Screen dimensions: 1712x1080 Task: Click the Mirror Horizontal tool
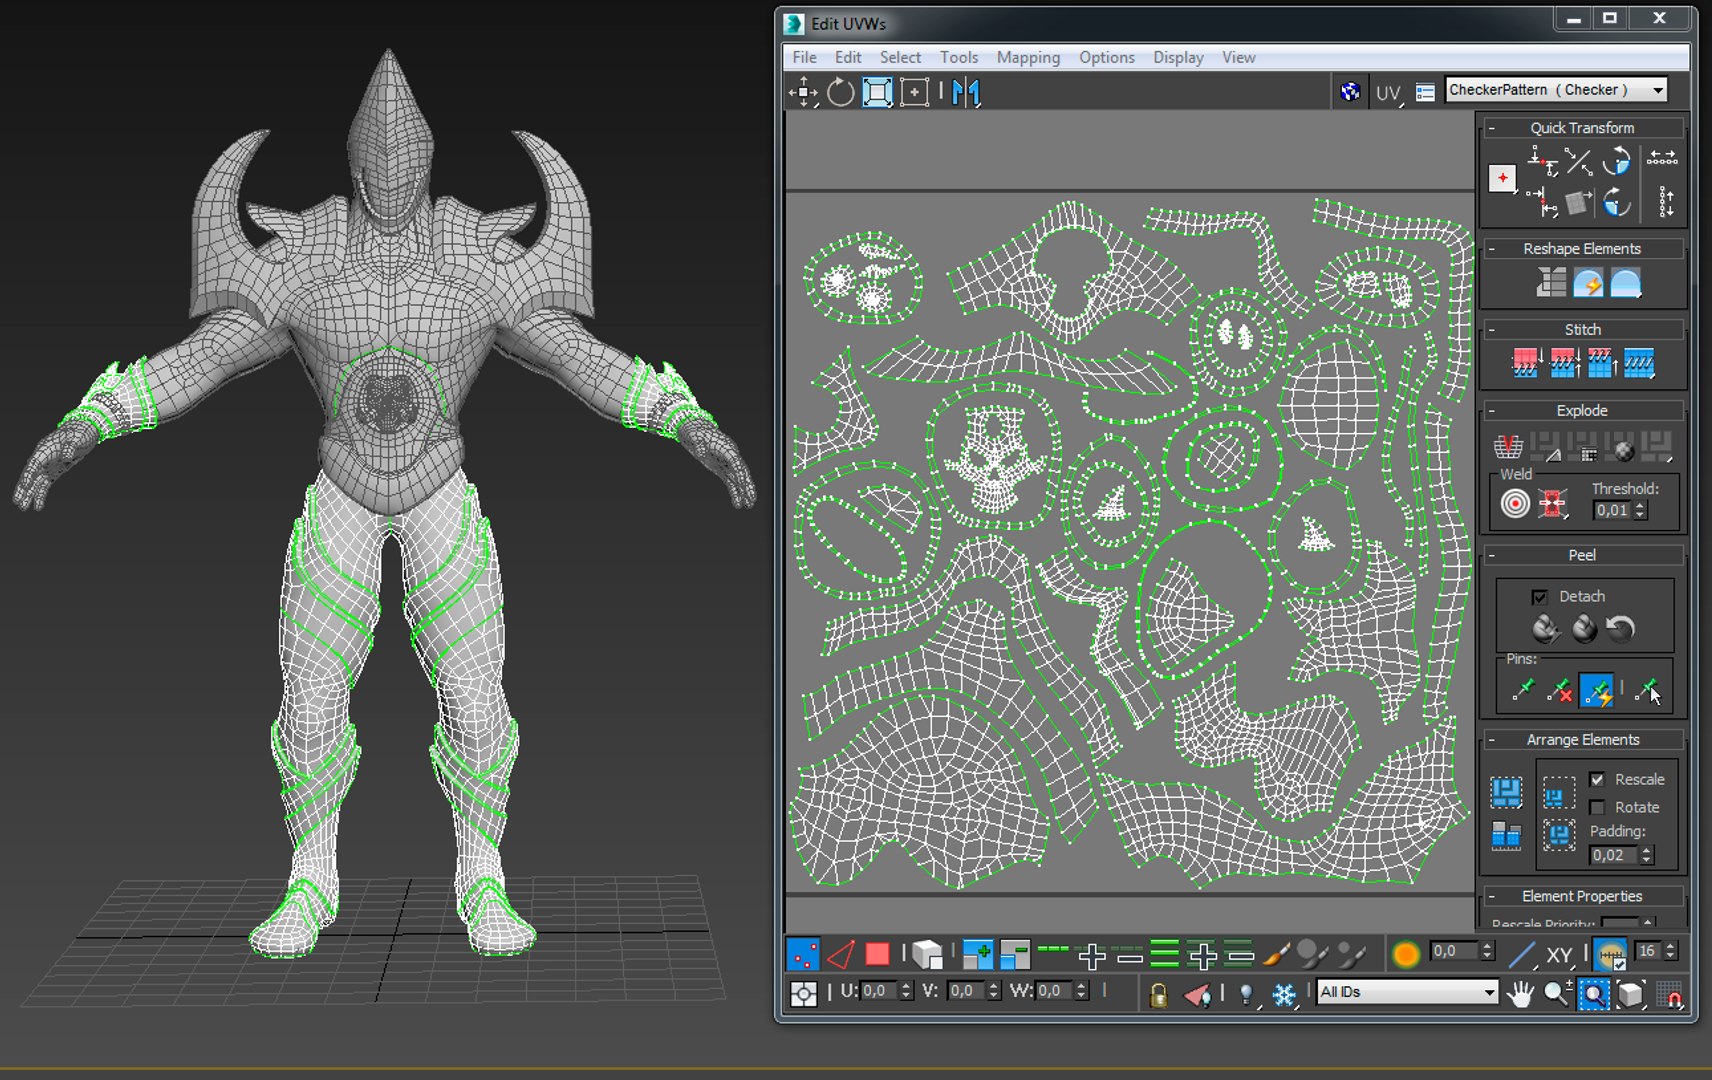pyautogui.click(x=966, y=92)
